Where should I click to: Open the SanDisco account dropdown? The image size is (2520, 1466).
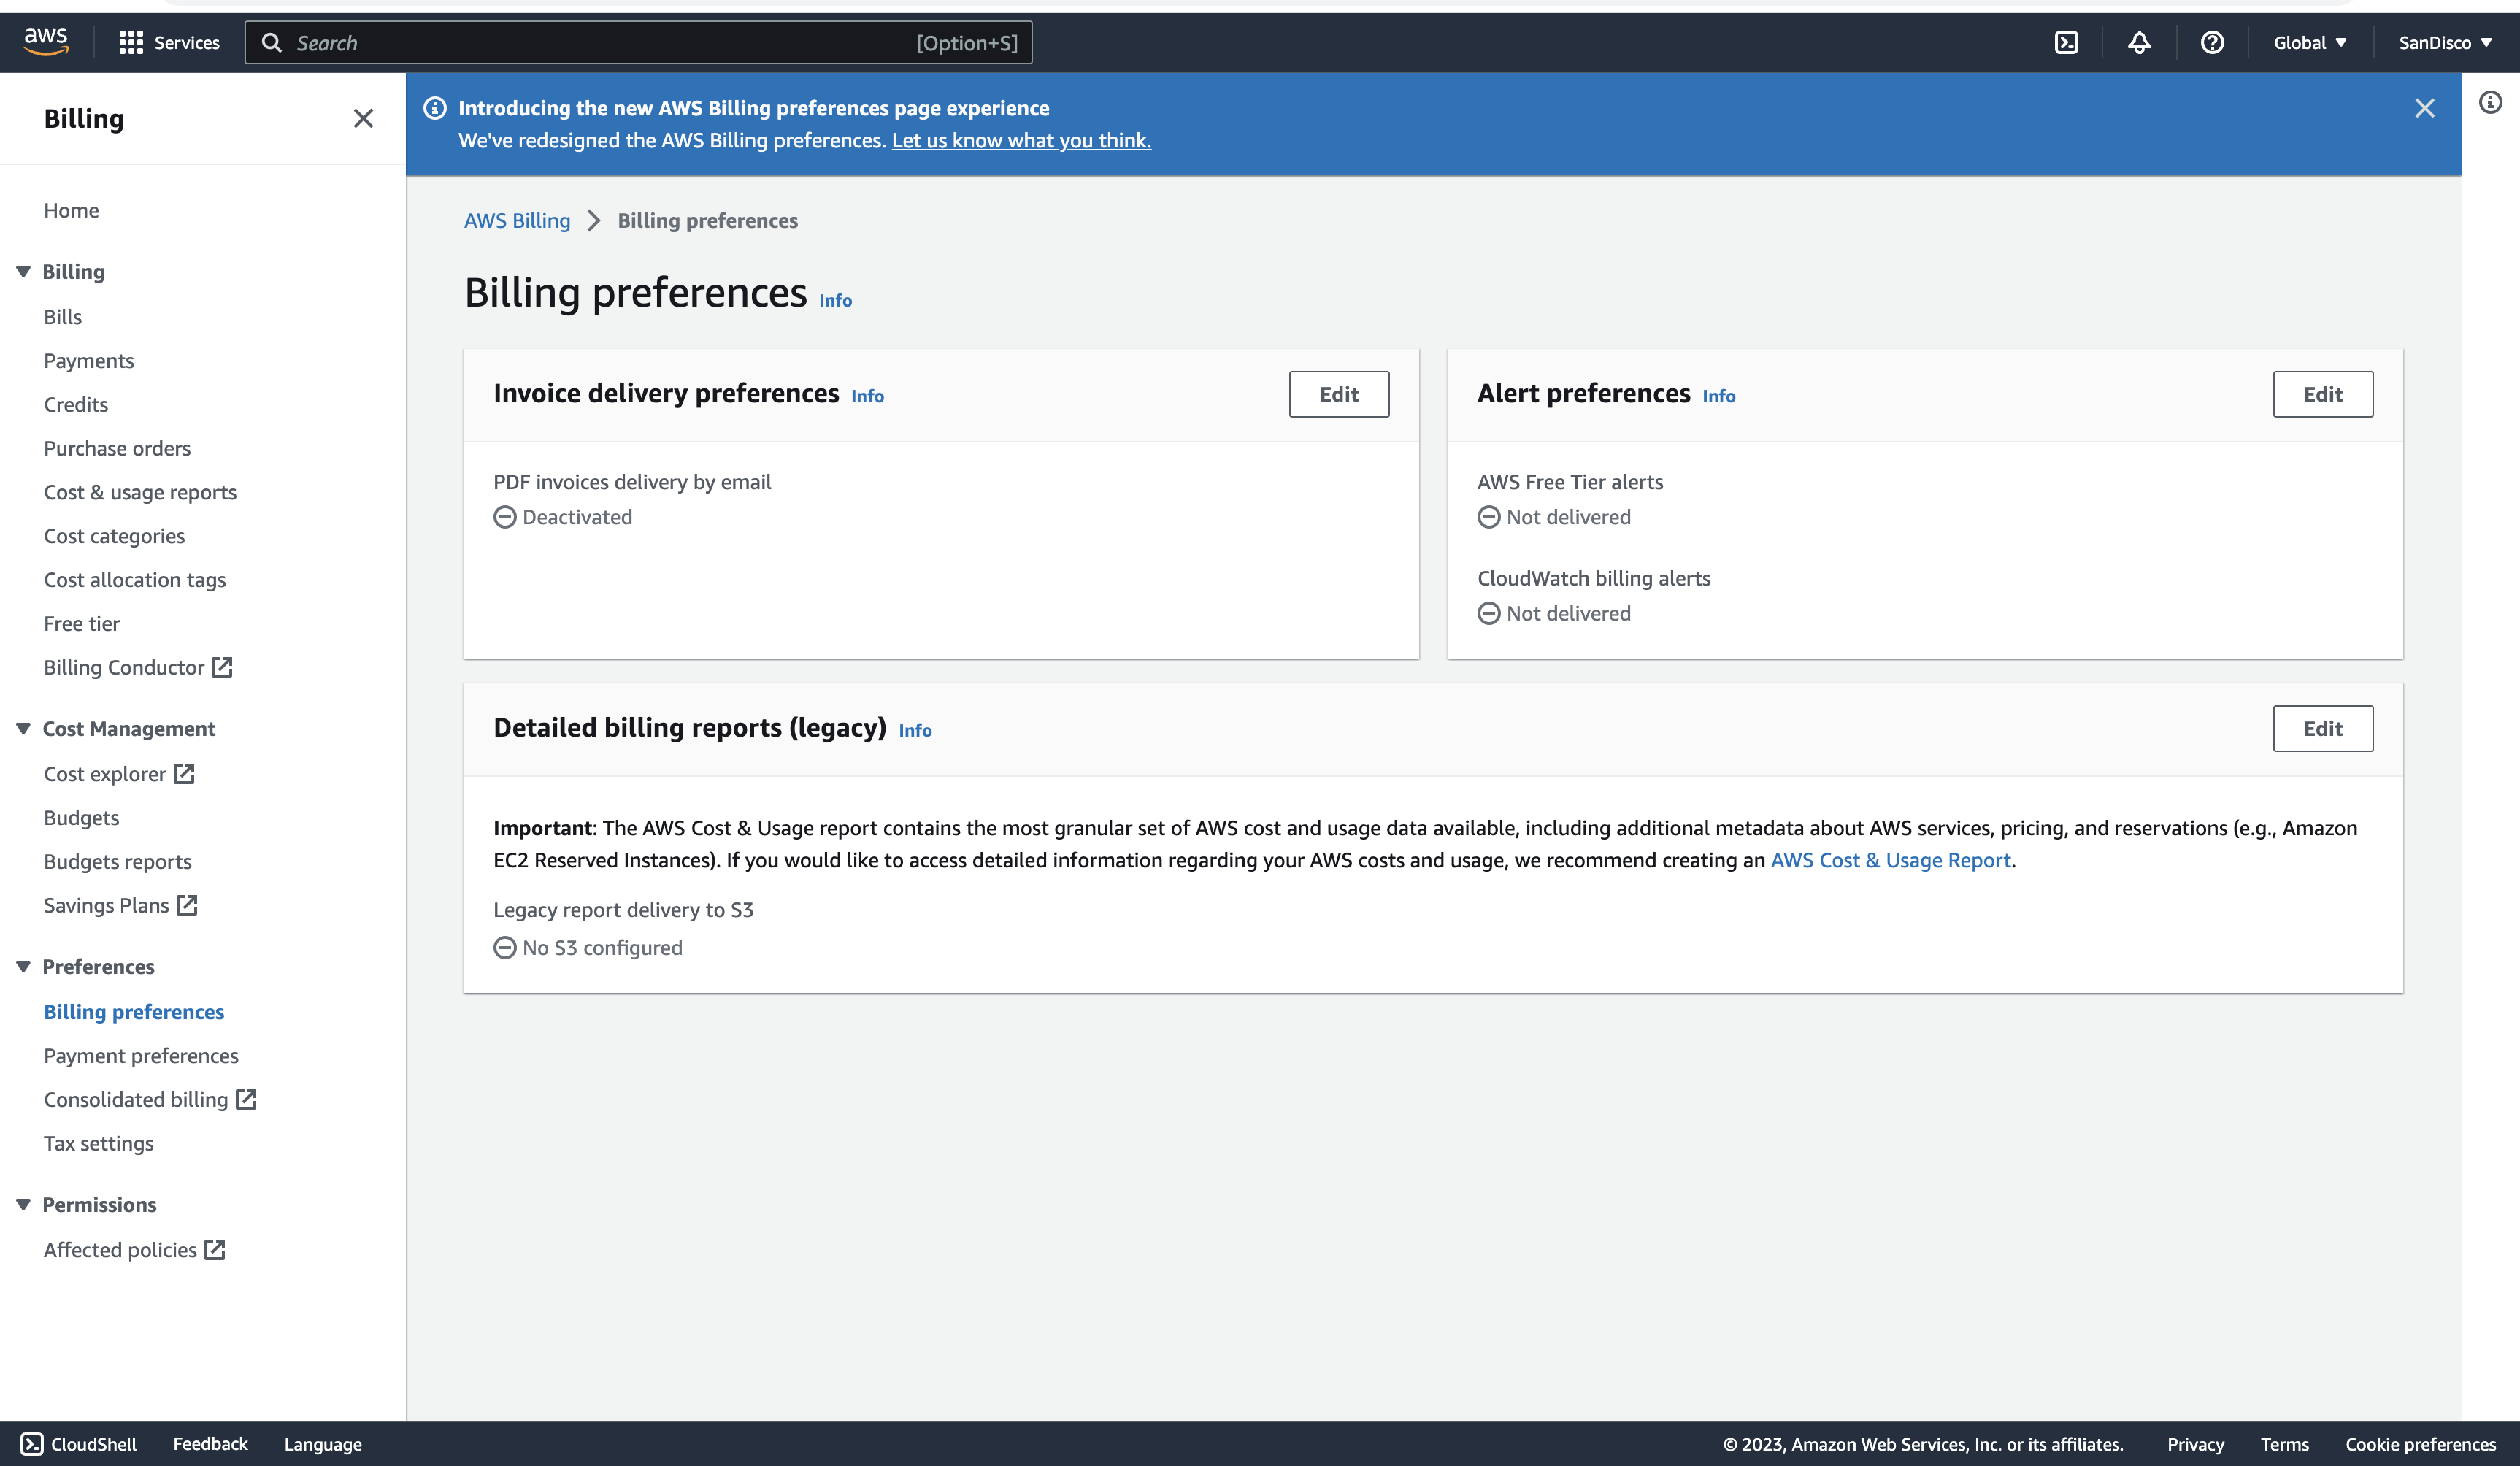2444,42
